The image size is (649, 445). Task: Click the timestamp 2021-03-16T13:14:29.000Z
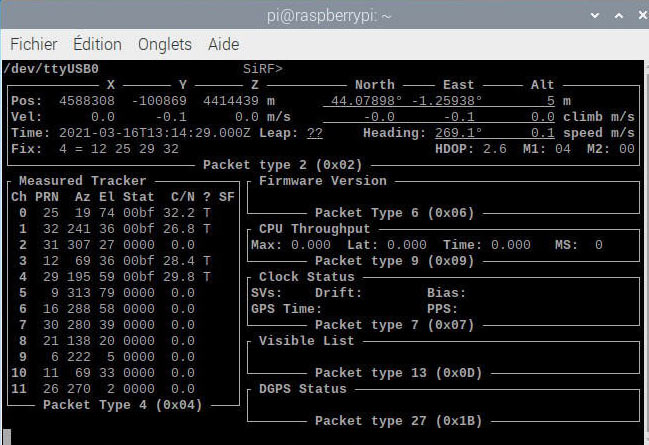click(x=155, y=133)
